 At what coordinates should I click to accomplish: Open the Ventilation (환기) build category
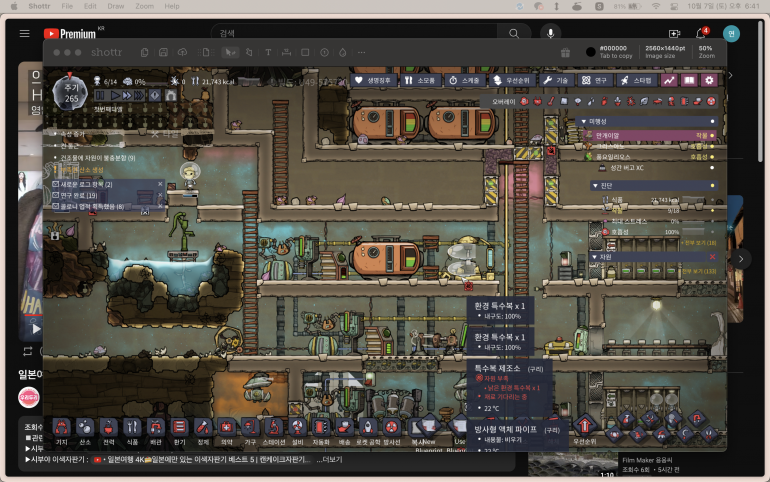tap(179, 428)
